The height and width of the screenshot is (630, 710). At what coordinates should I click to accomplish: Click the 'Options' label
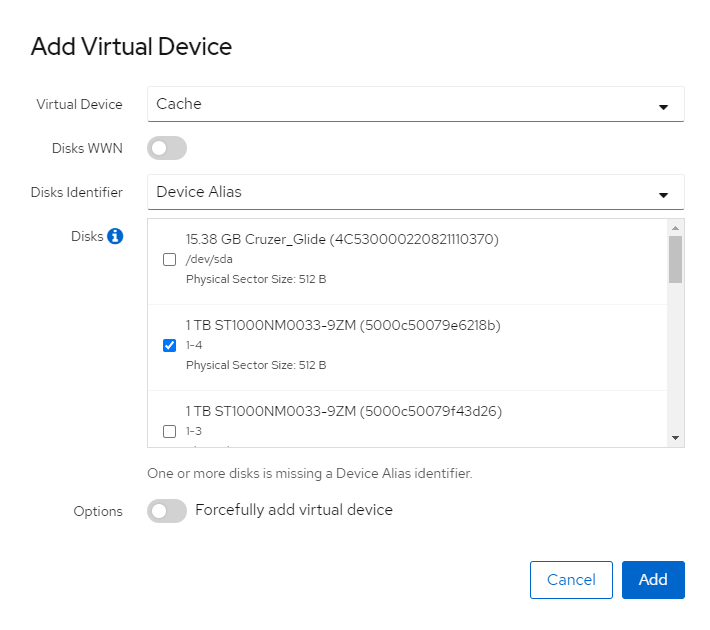[x=98, y=511]
